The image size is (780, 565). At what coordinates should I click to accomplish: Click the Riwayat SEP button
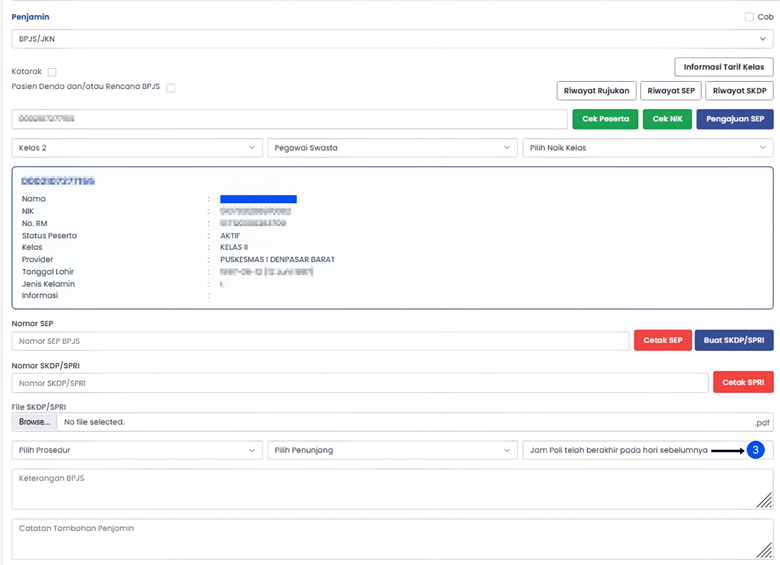pyautogui.click(x=670, y=91)
